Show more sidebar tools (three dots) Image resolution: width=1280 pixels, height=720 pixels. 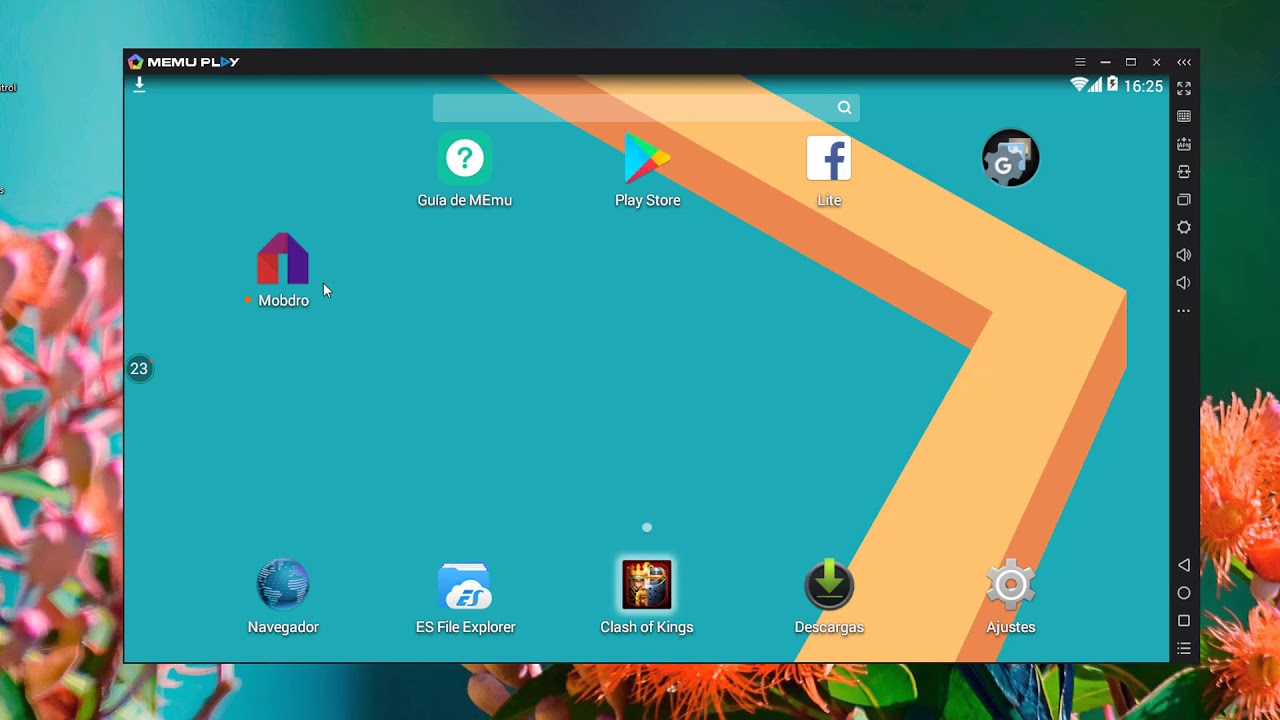click(x=1184, y=311)
